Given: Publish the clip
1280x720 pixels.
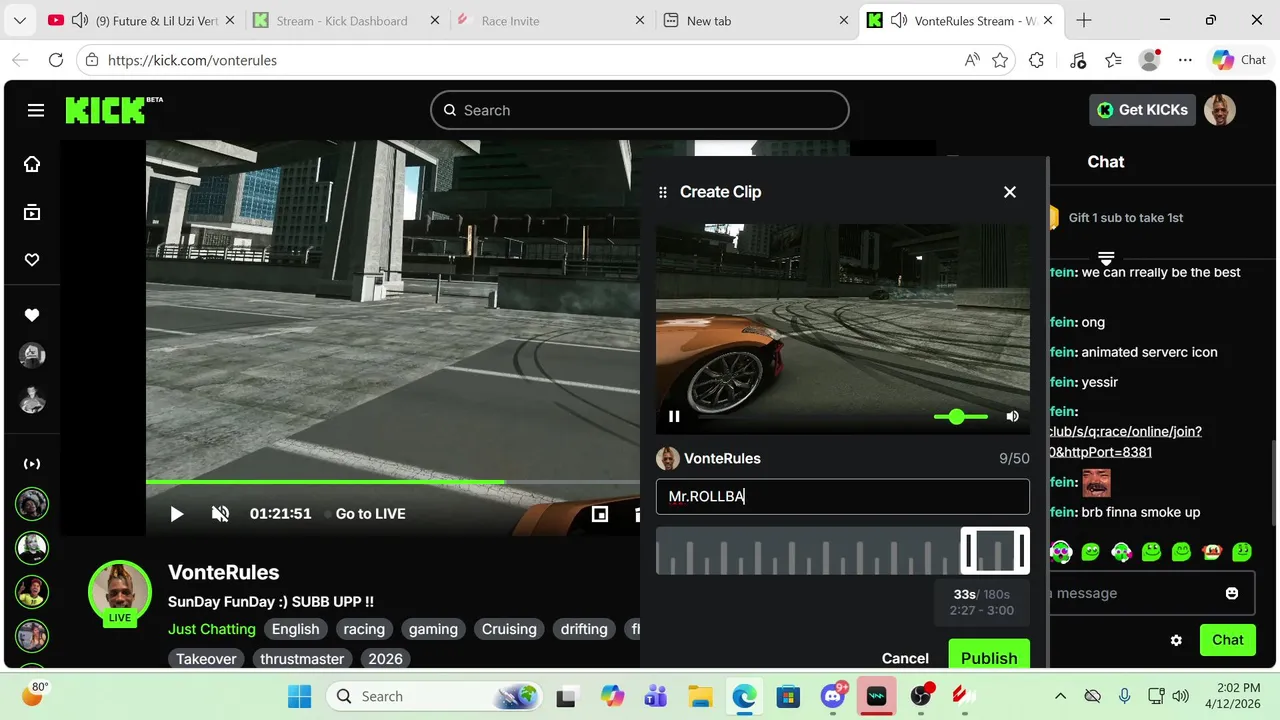Looking at the screenshot, I should [x=989, y=656].
